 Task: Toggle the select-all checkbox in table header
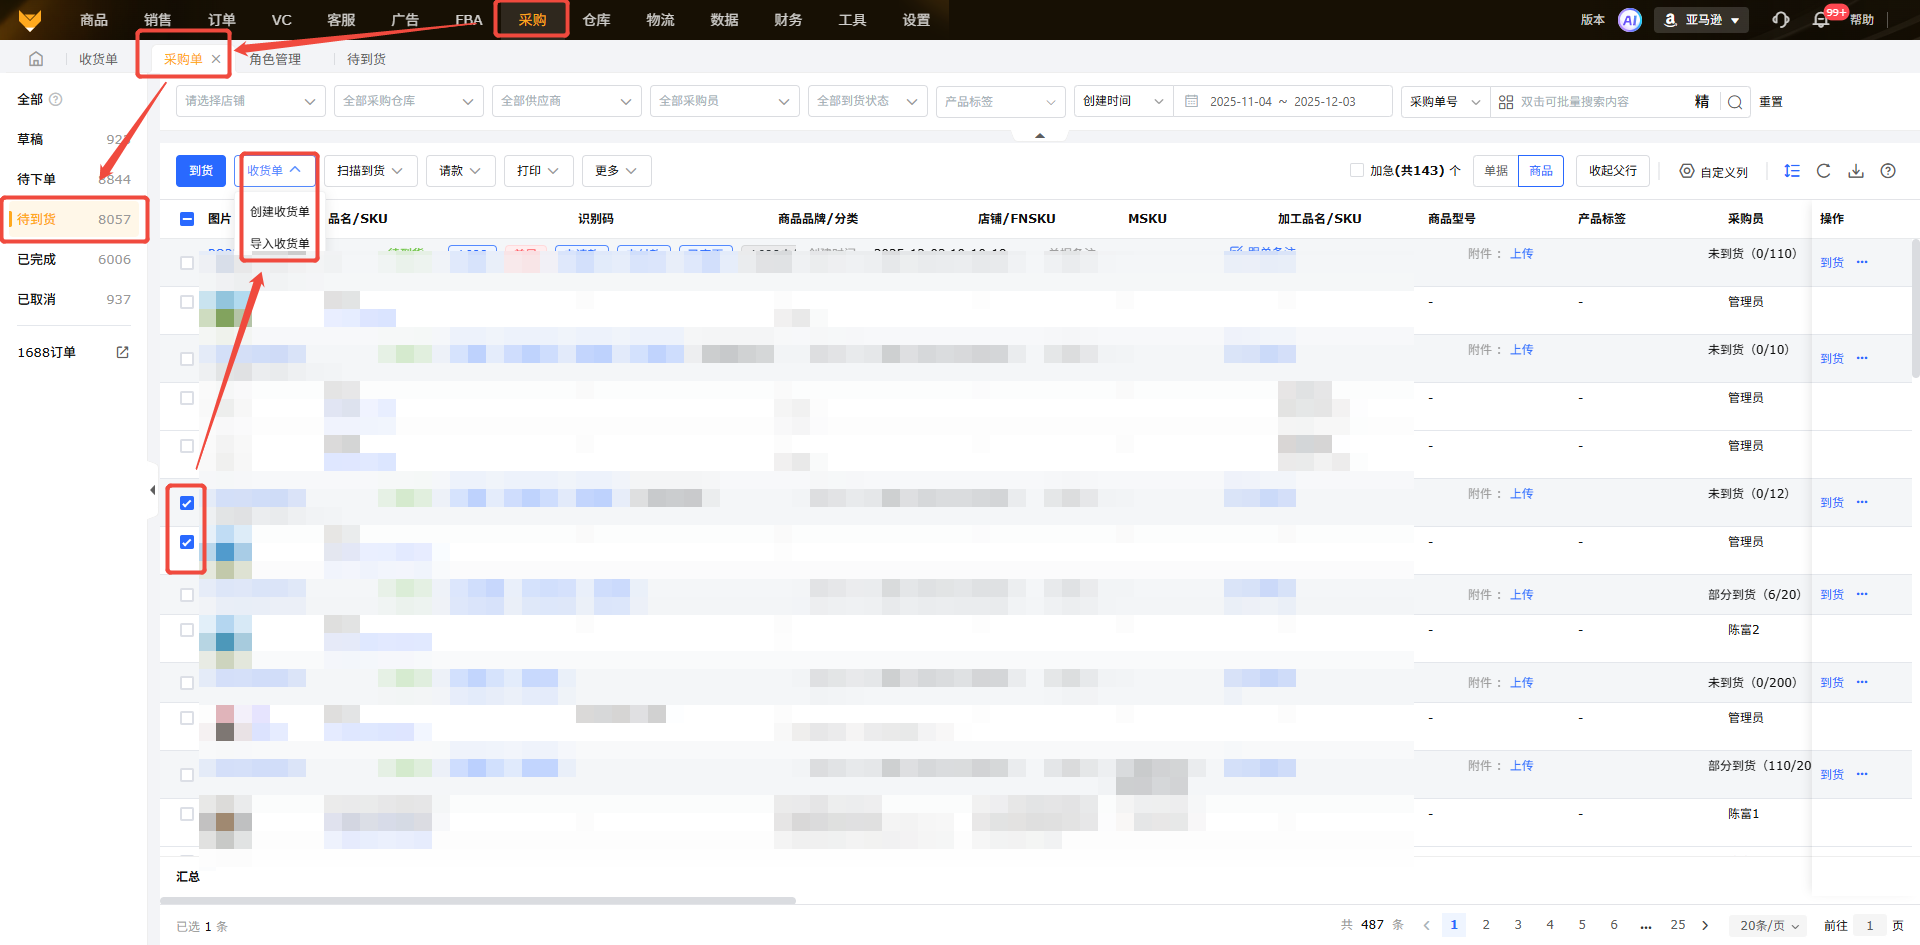pyautogui.click(x=187, y=219)
